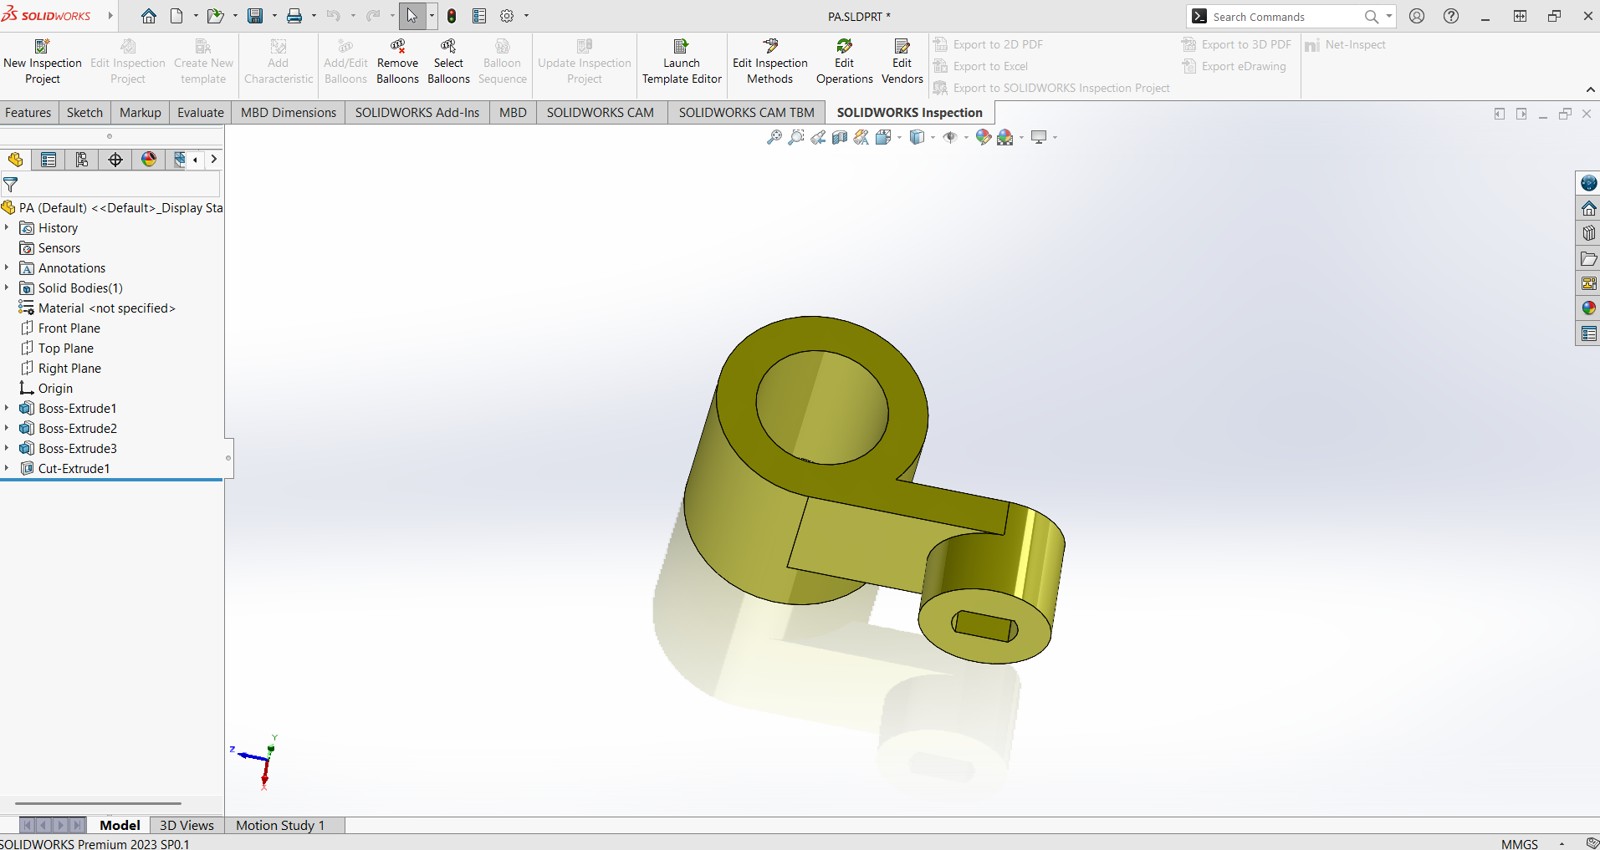
Task: Click the Rebuild traffic light icon
Action: 452,16
